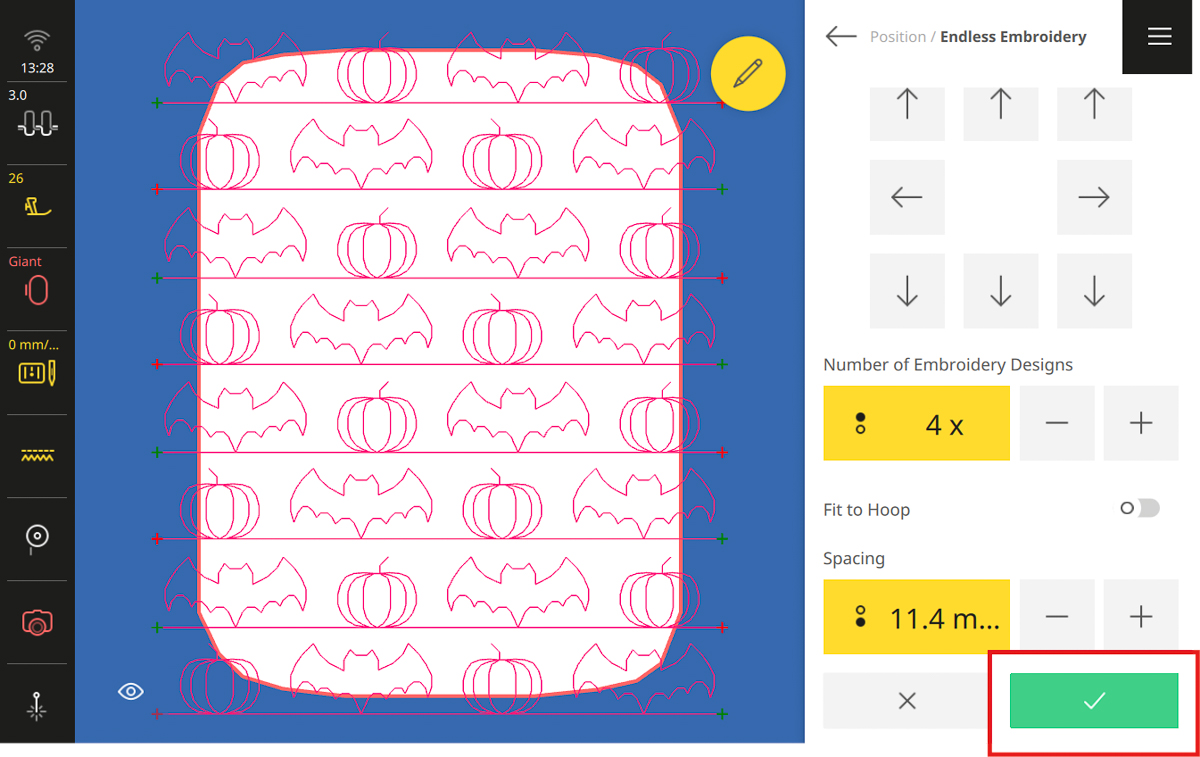Select the zigzag stitch icon
The height and width of the screenshot is (757, 1200).
36,455
